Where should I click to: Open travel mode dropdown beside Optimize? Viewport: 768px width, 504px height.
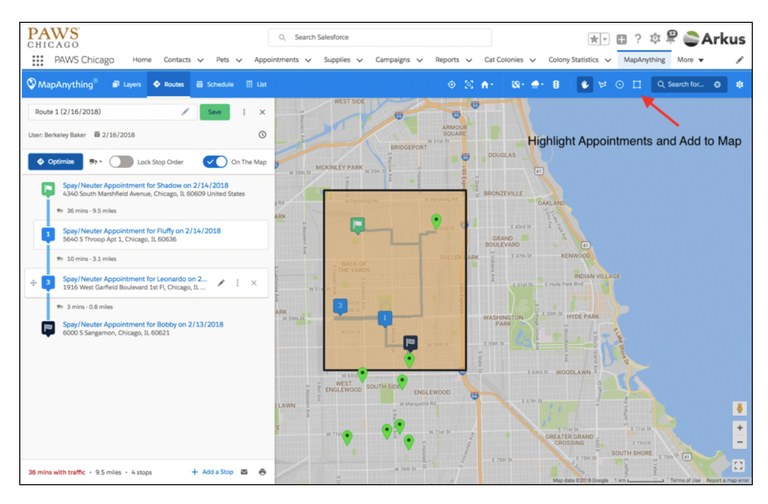coord(96,161)
